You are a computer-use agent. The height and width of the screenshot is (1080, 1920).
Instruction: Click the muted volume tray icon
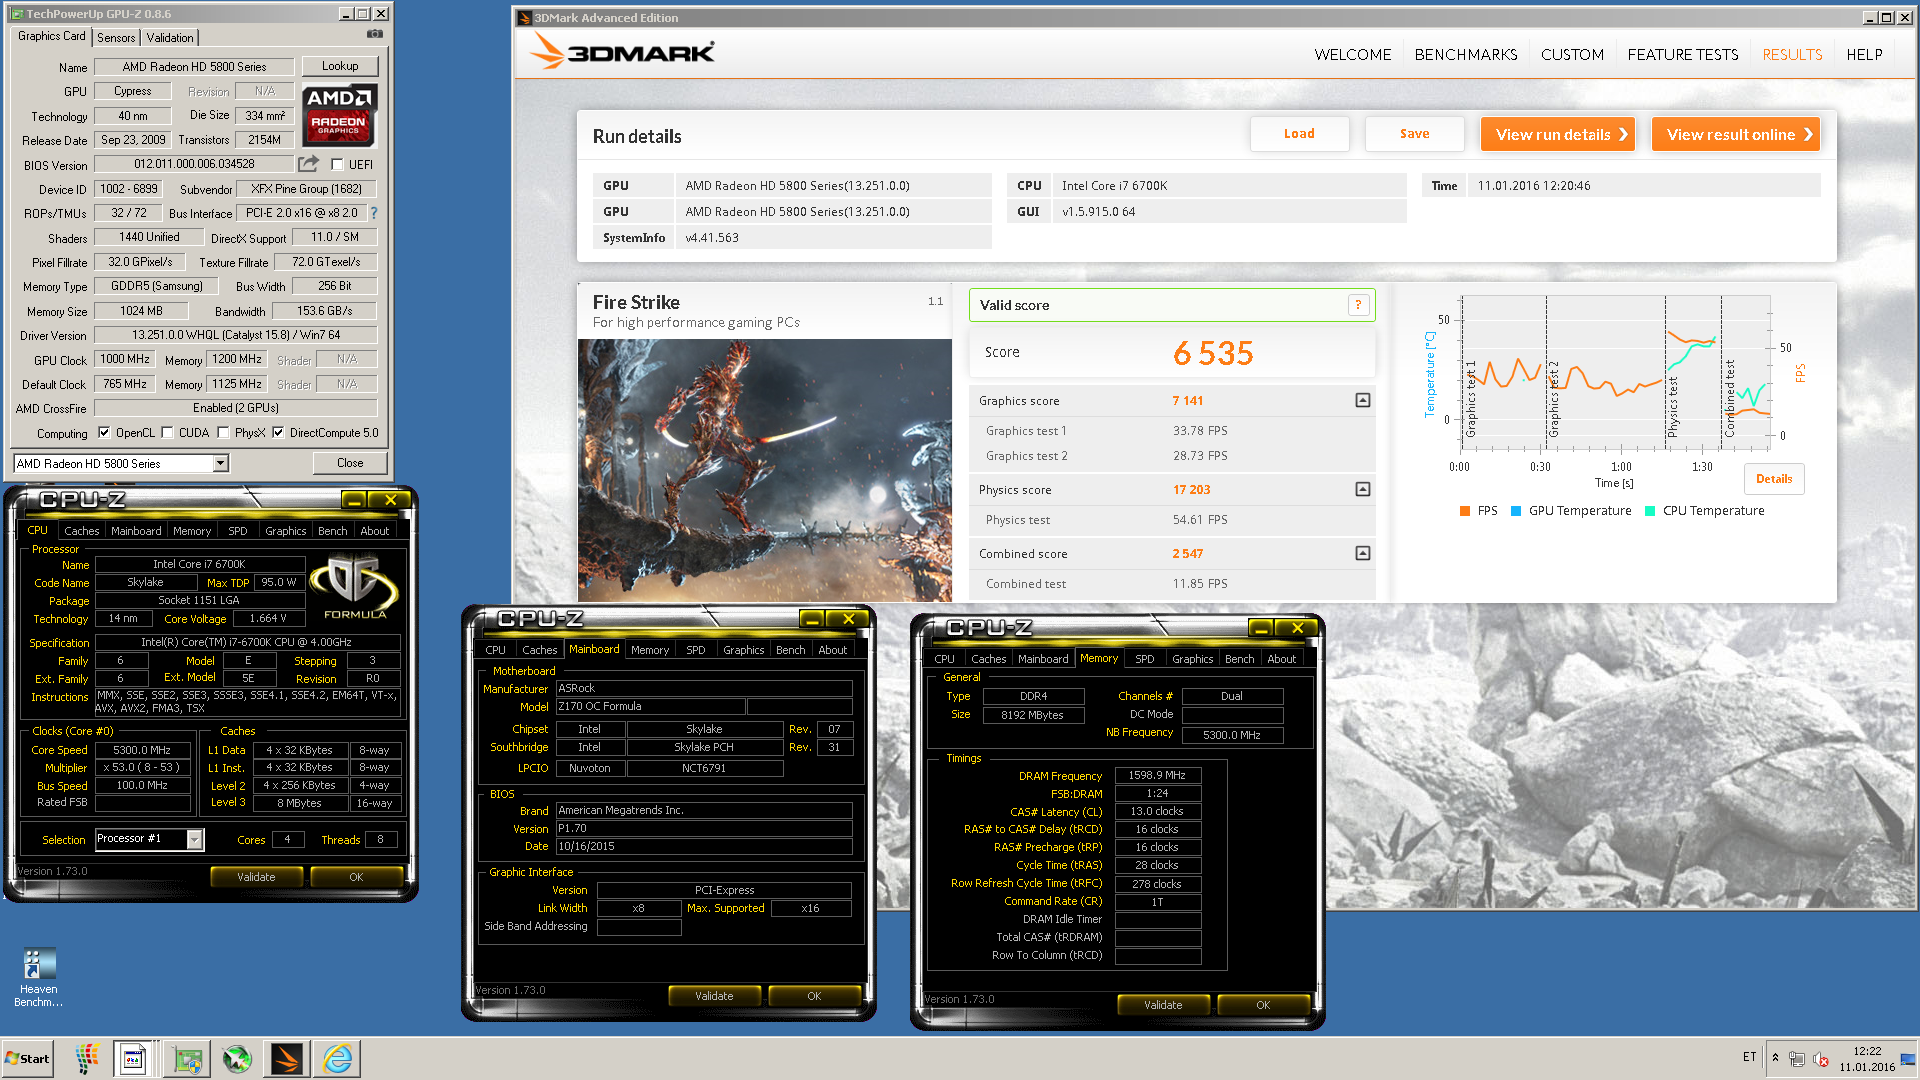[x=1821, y=1059]
